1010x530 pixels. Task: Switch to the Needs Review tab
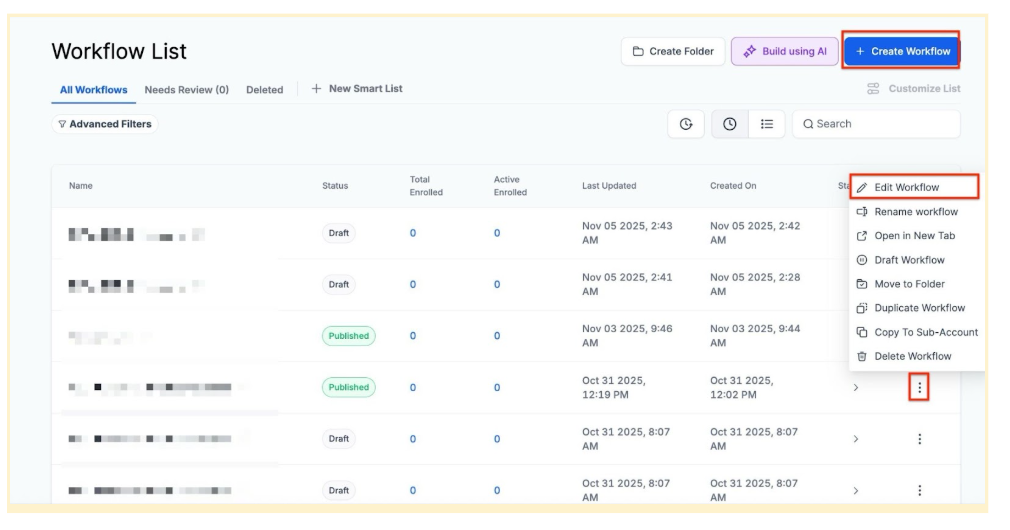pyautogui.click(x=186, y=90)
